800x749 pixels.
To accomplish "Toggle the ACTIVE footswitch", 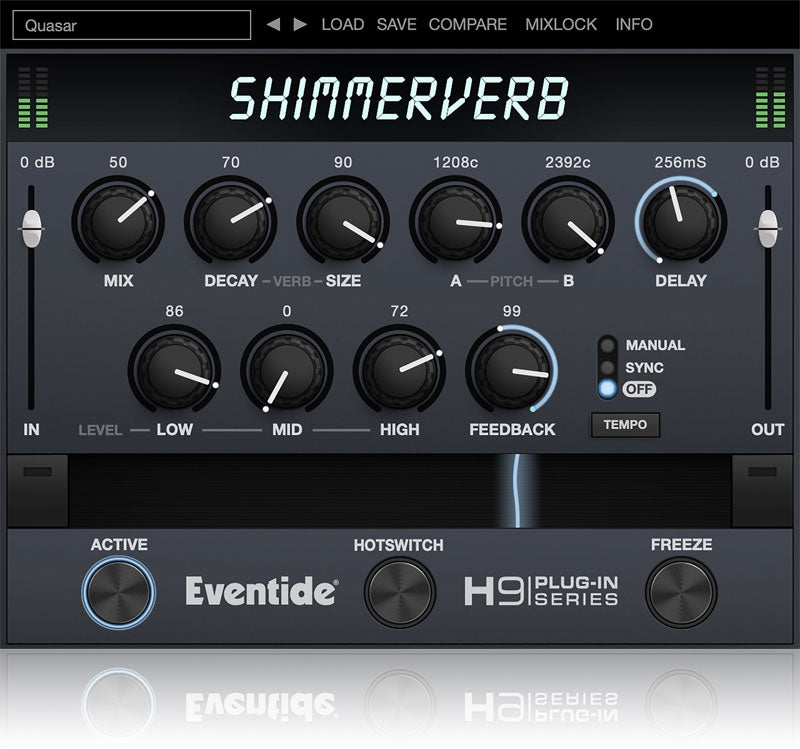I will click(x=118, y=592).
